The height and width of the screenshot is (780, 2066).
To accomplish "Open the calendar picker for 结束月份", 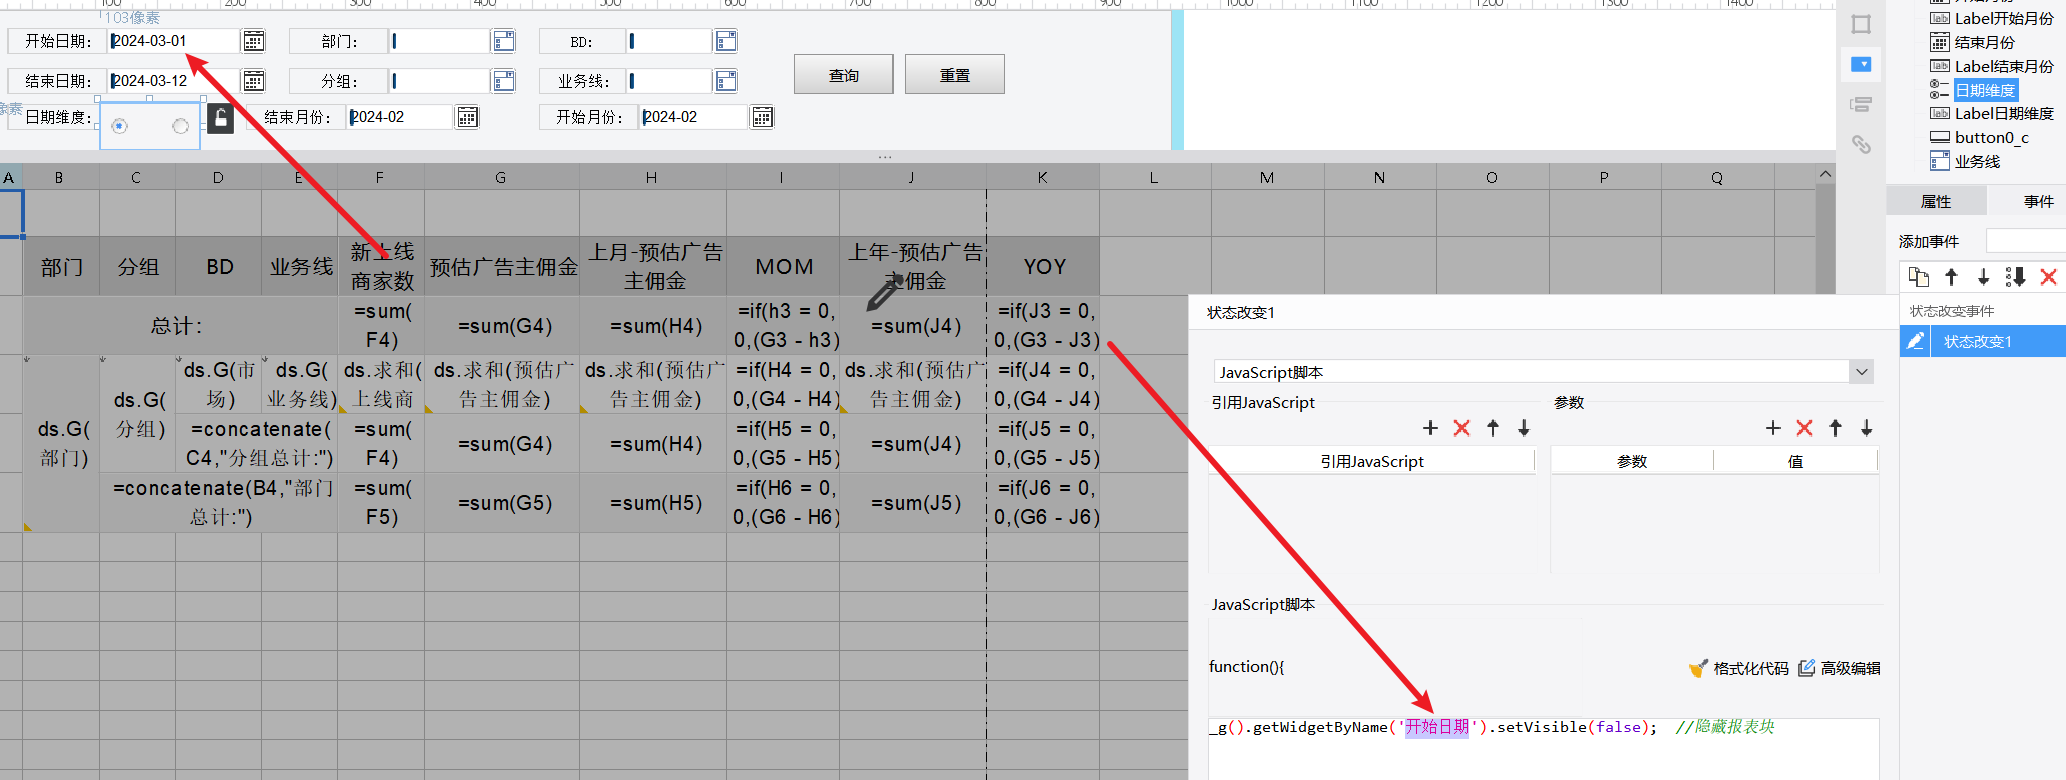I will (467, 117).
